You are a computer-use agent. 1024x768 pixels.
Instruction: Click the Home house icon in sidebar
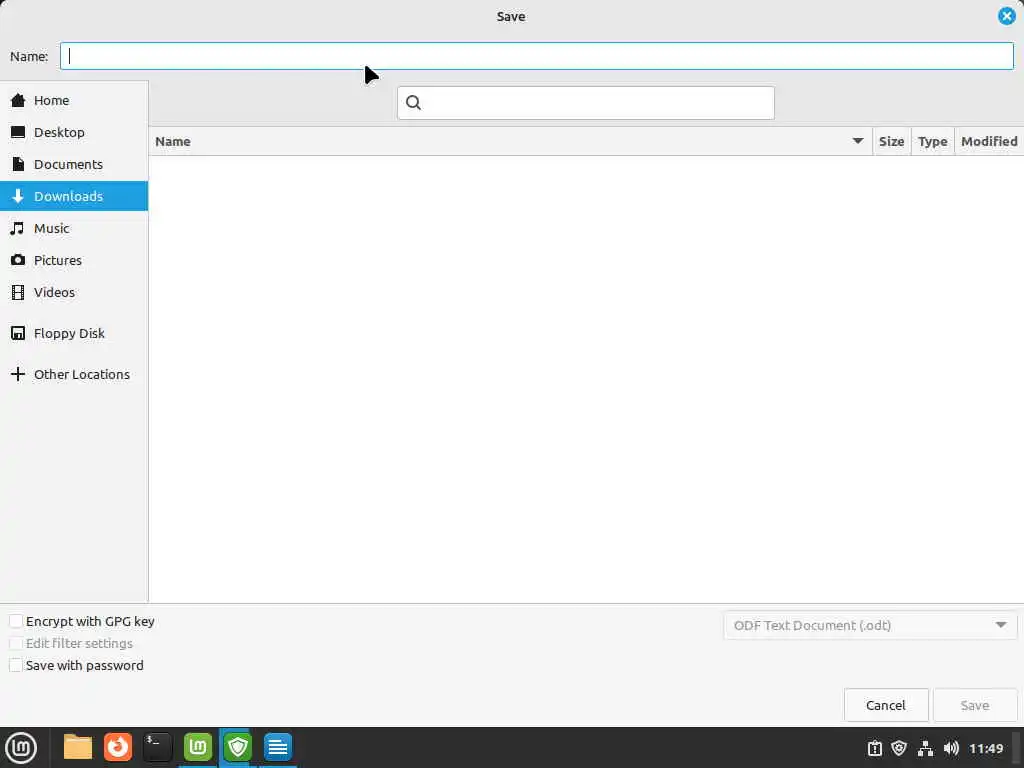click(x=18, y=100)
